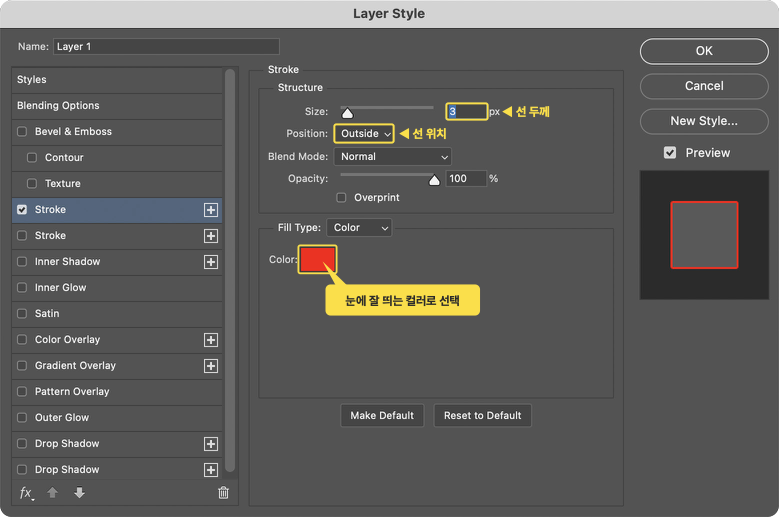Click the plus icon beside Inner Shadow

pos(211,262)
